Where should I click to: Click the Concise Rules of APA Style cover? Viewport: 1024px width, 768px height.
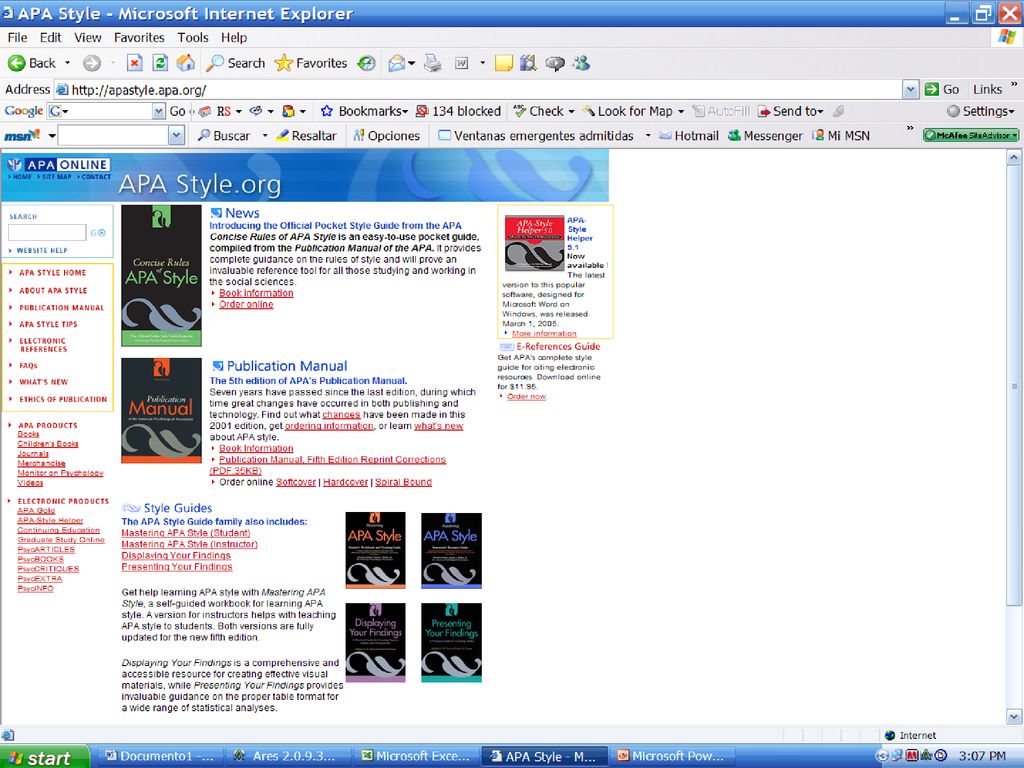pos(161,276)
